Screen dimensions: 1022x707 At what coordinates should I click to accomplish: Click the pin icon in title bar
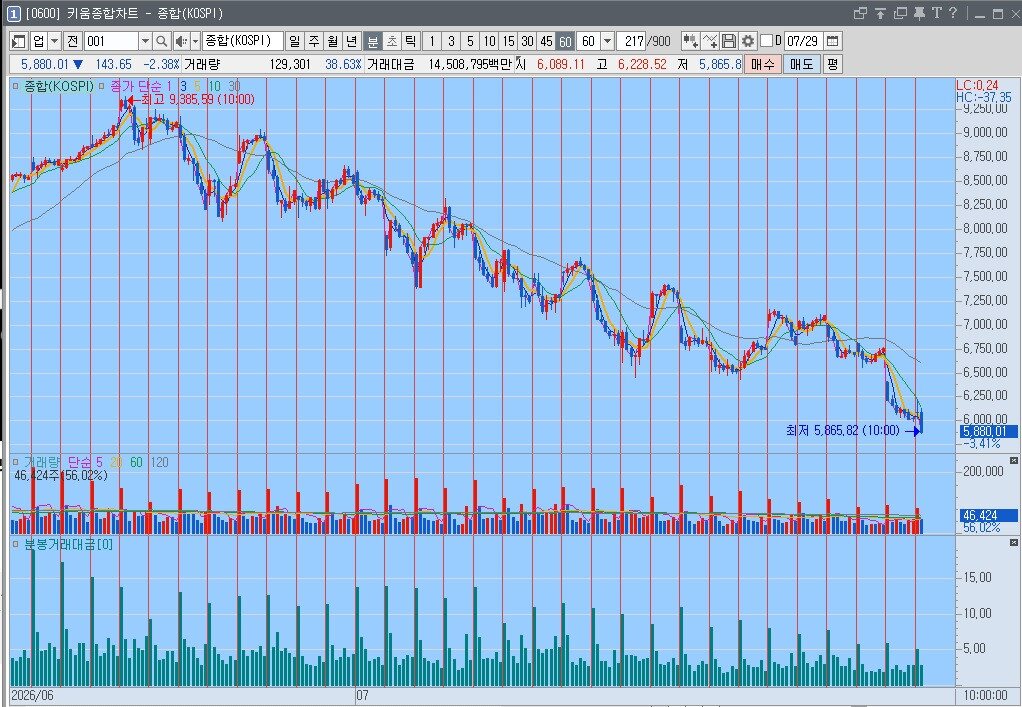coord(920,13)
